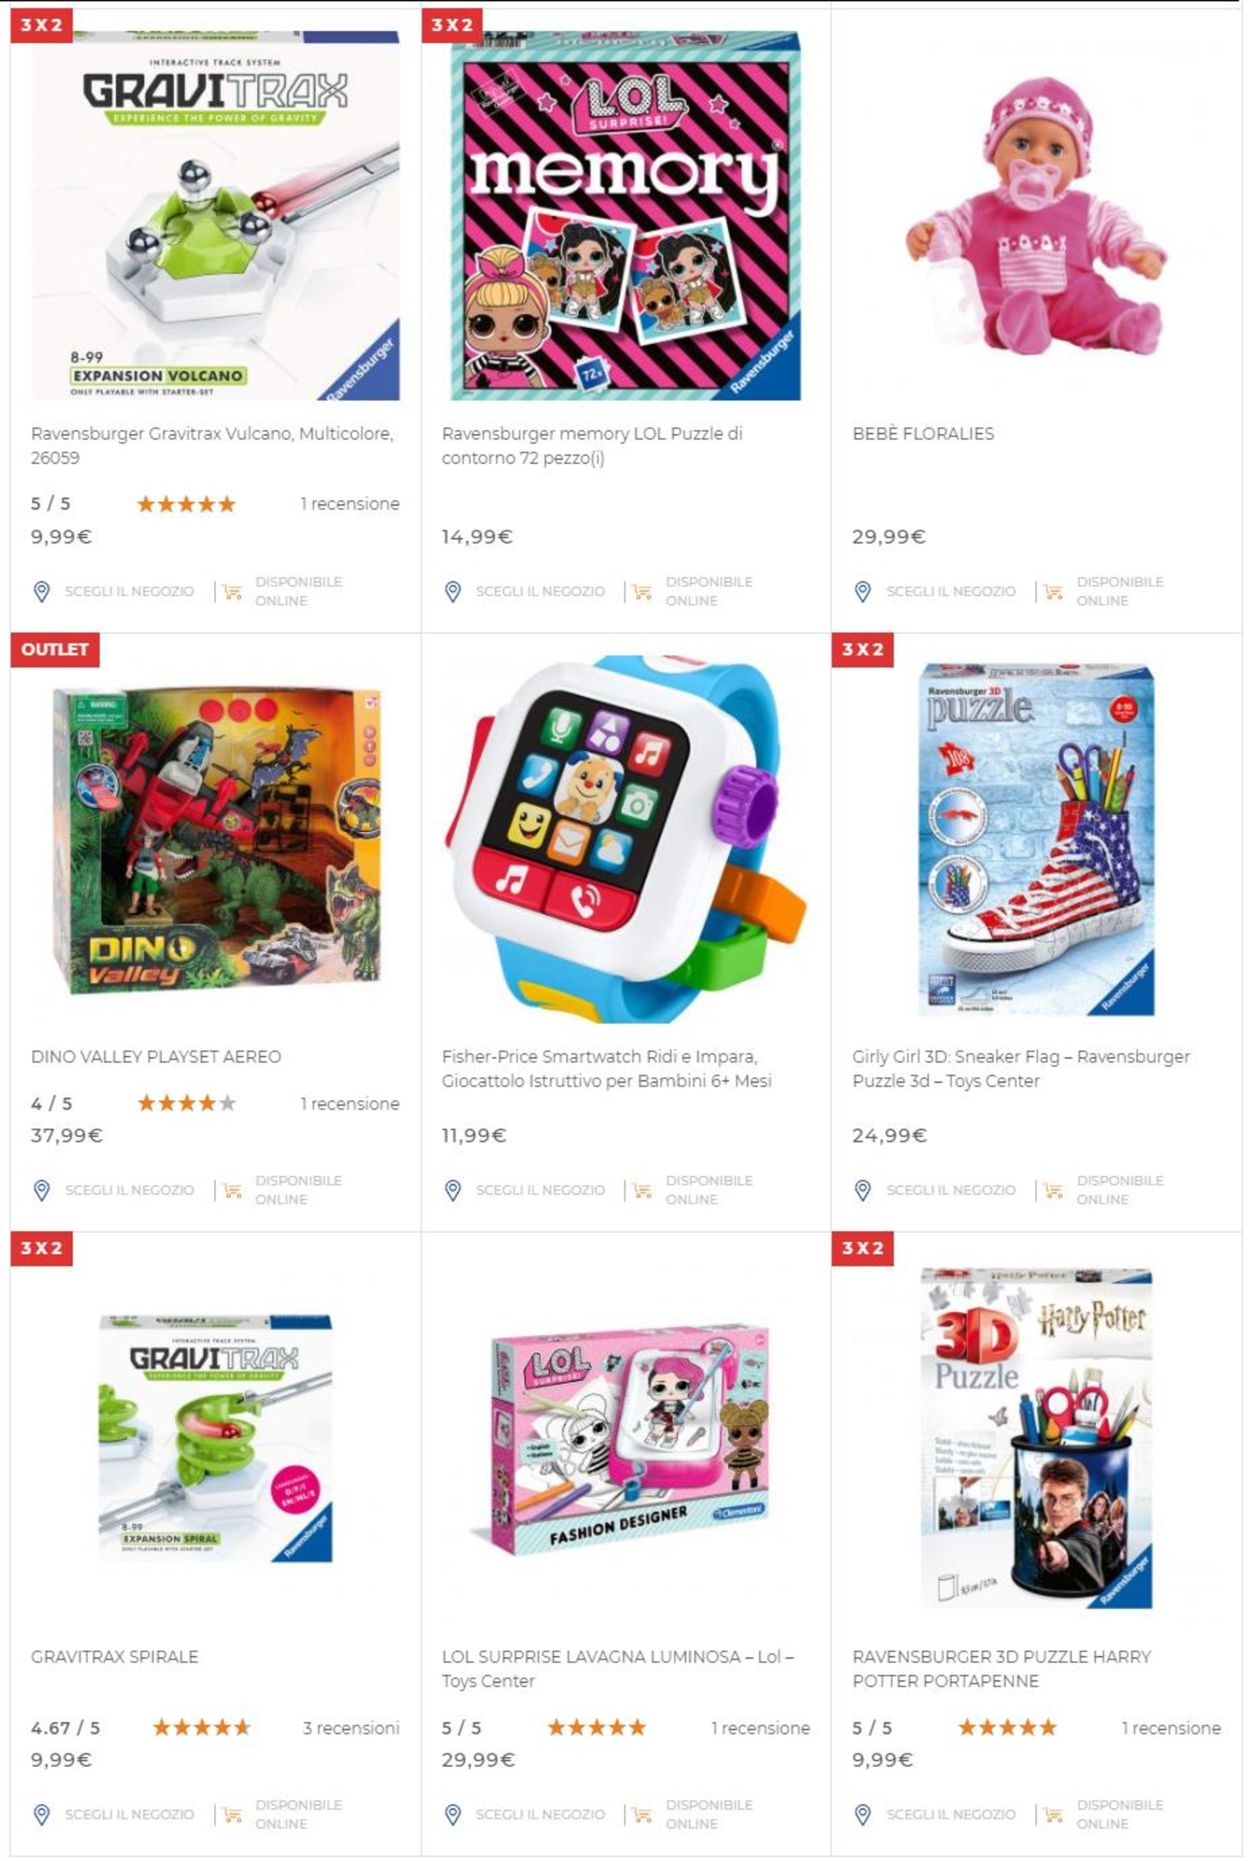View the Fisher-Price smartwatch image
1250x1861 pixels.
[626, 838]
